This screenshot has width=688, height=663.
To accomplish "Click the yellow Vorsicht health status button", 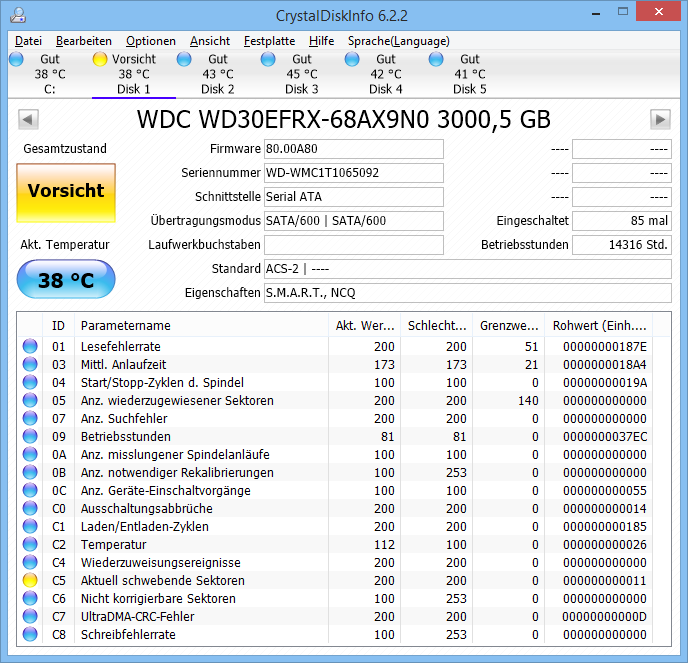I will click(x=66, y=193).
